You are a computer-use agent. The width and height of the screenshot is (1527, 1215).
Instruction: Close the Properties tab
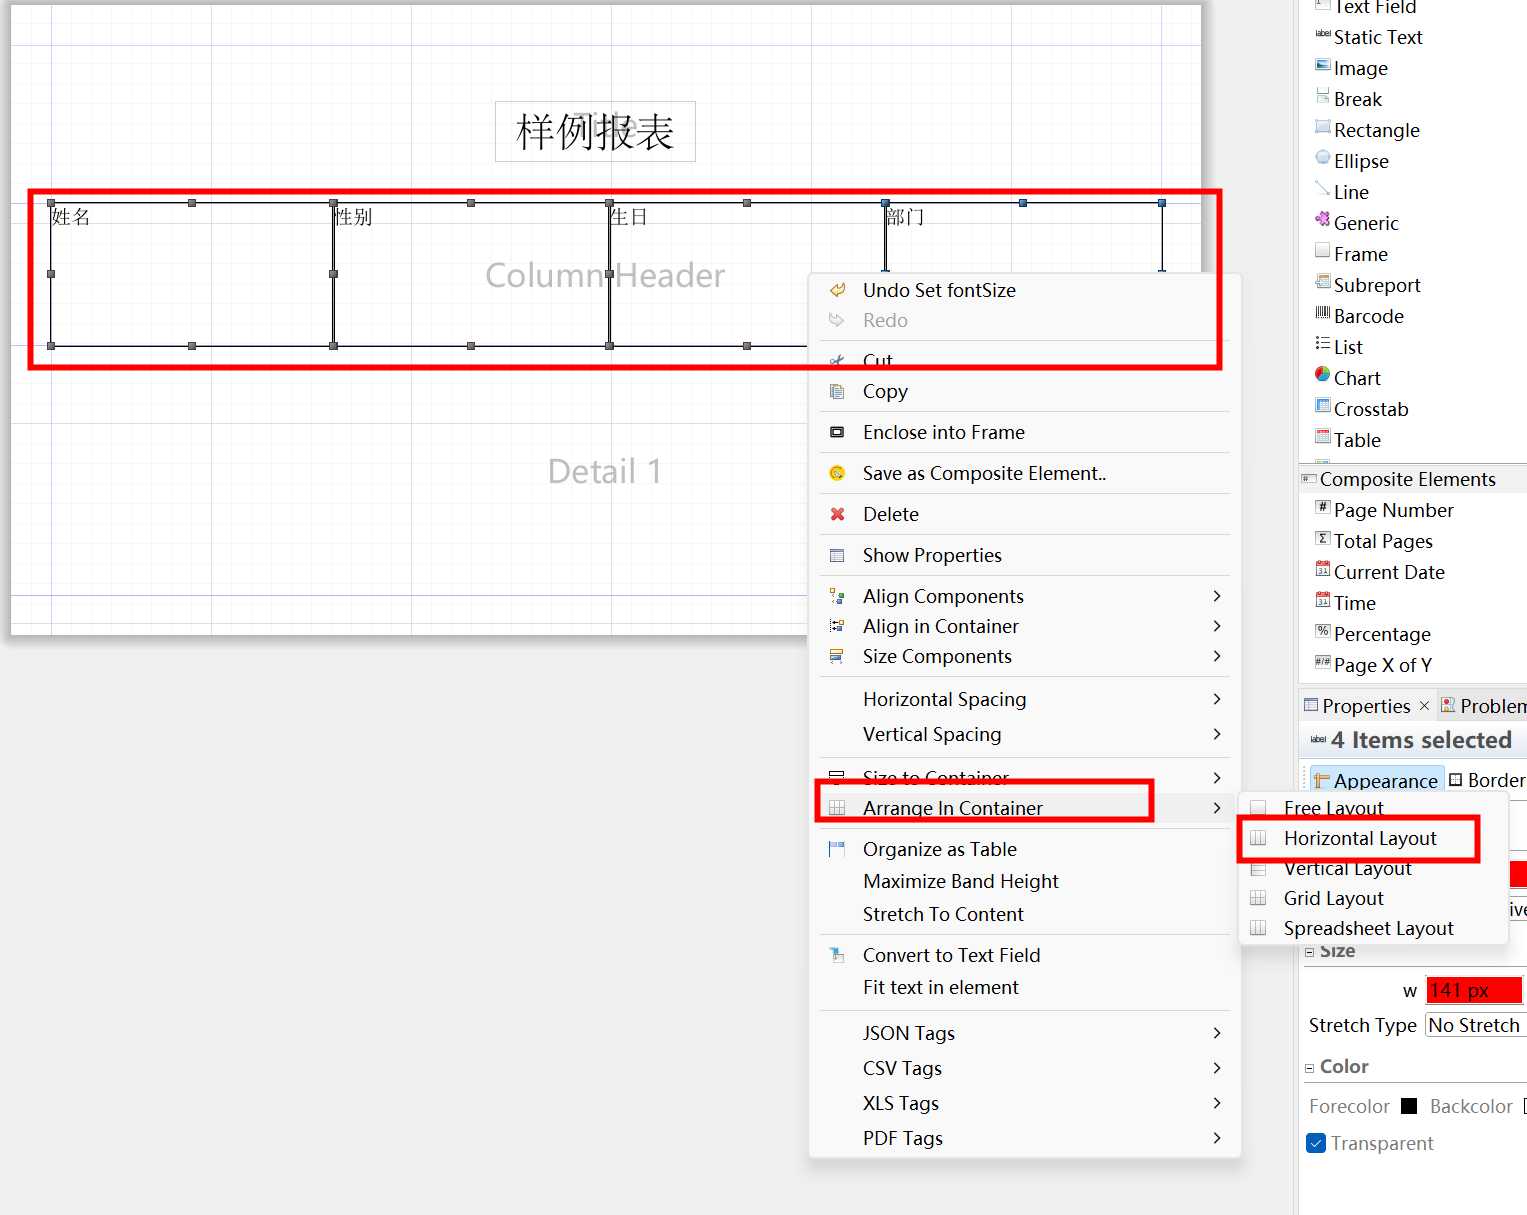point(1424,706)
